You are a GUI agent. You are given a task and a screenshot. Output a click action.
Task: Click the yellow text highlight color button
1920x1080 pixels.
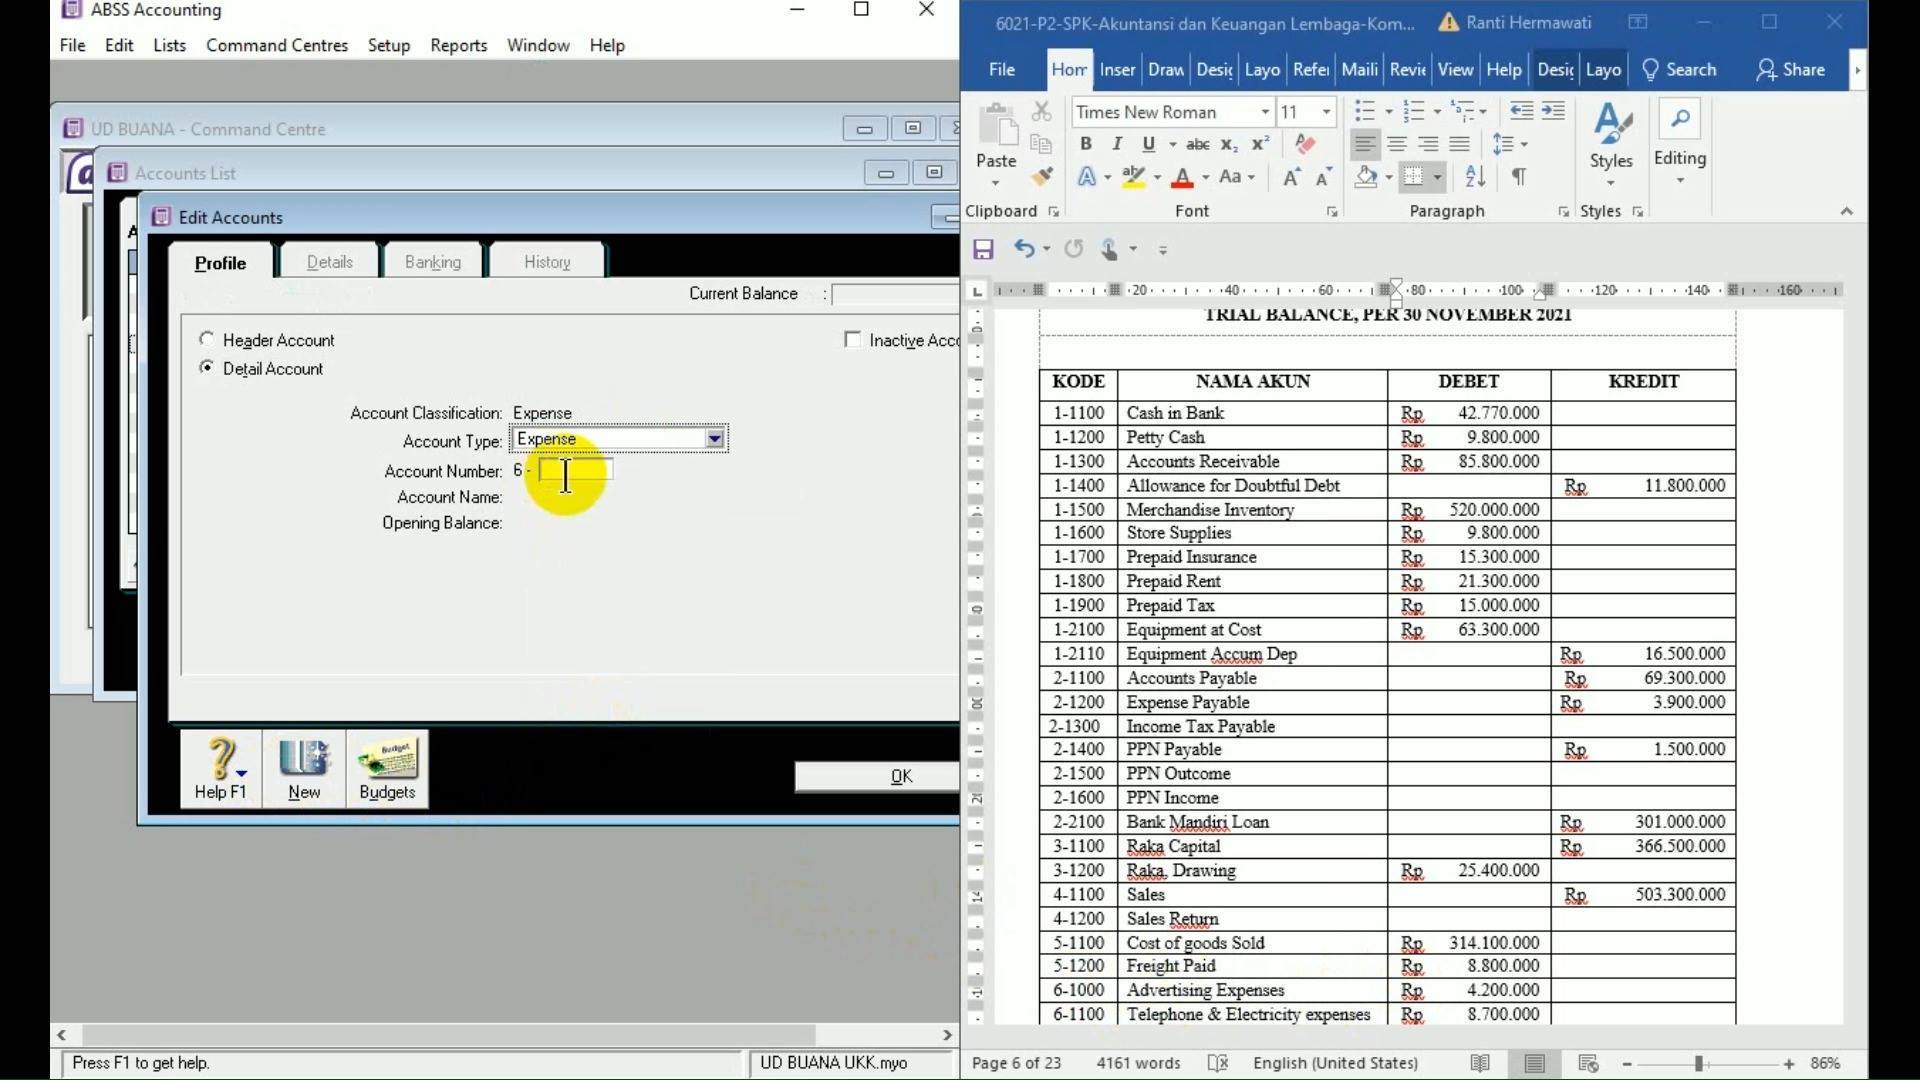point(1133,178)
